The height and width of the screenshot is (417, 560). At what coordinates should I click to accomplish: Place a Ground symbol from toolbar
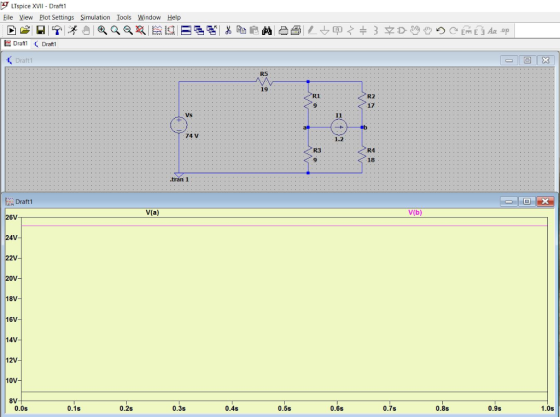coord(324,31)
